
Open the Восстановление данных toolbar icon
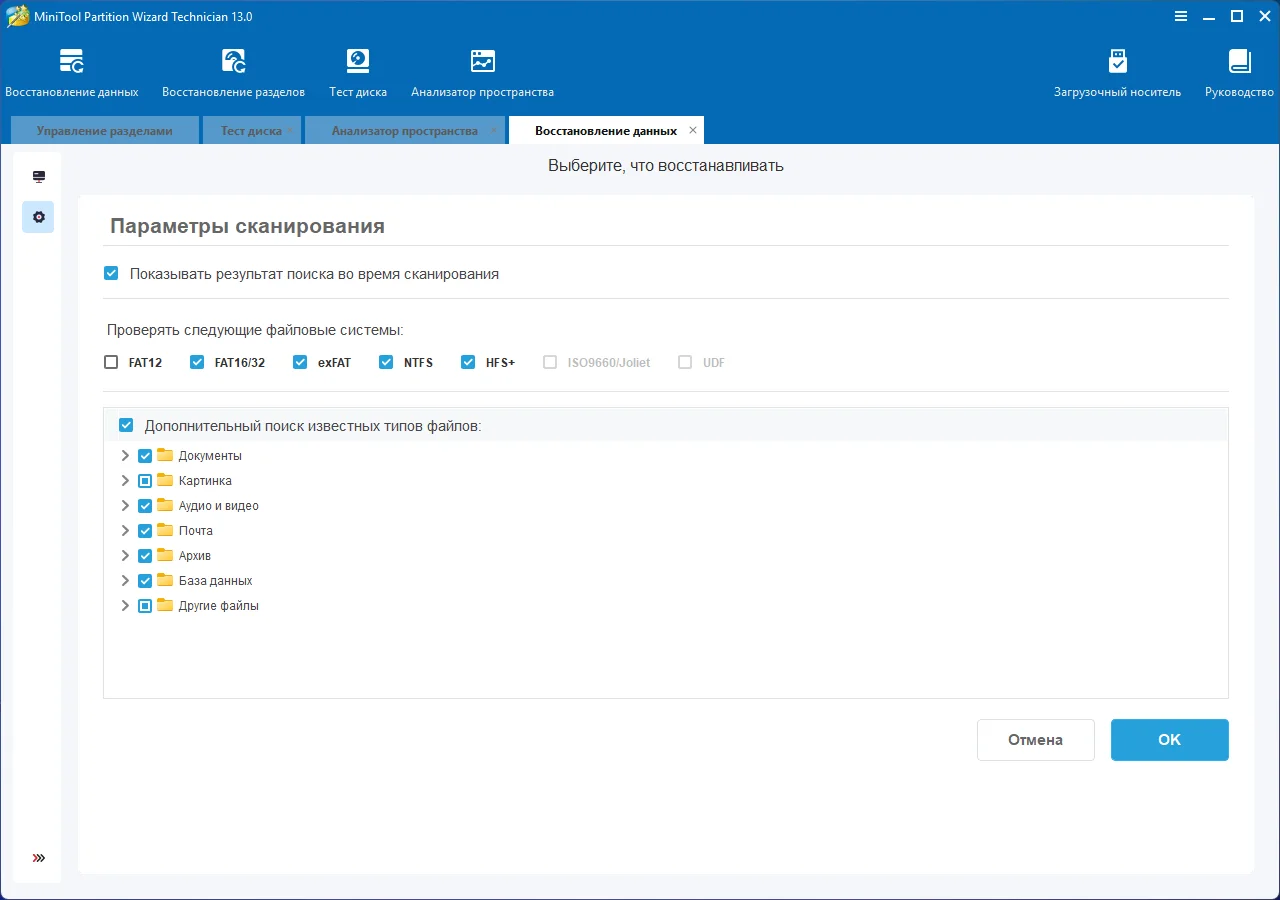pyautogui.click(x=72, y=62)
